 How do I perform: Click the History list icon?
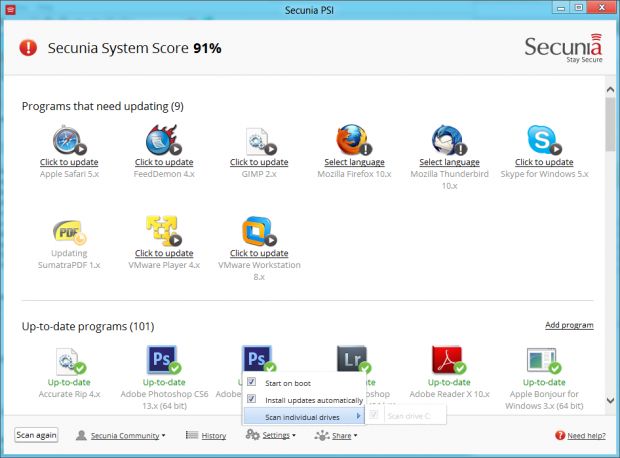[x=192, y=435]
